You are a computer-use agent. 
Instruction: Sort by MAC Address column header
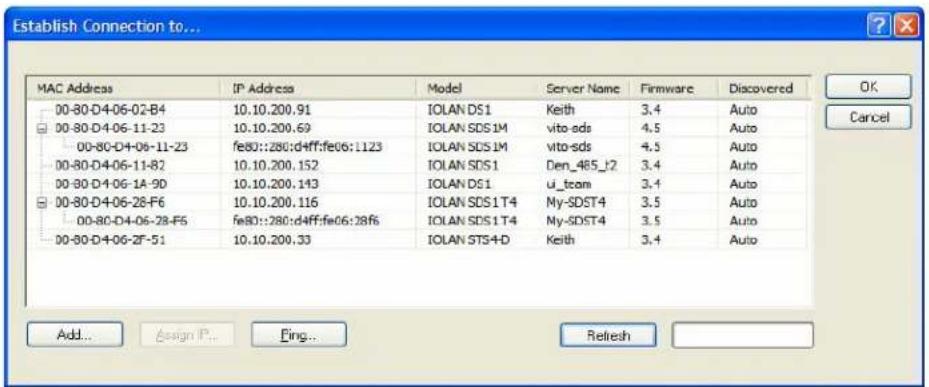coord(123,88)
